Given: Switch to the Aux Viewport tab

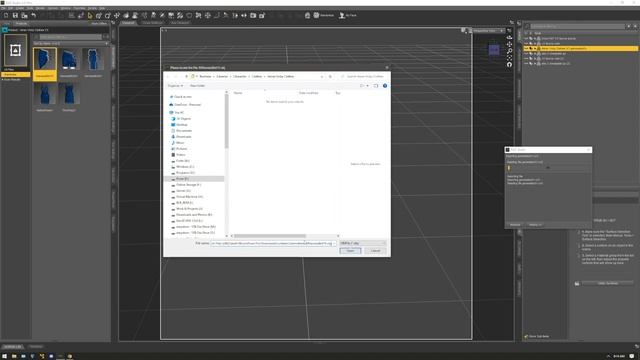Looking at the screenshot, I should (x=180, y=23).
